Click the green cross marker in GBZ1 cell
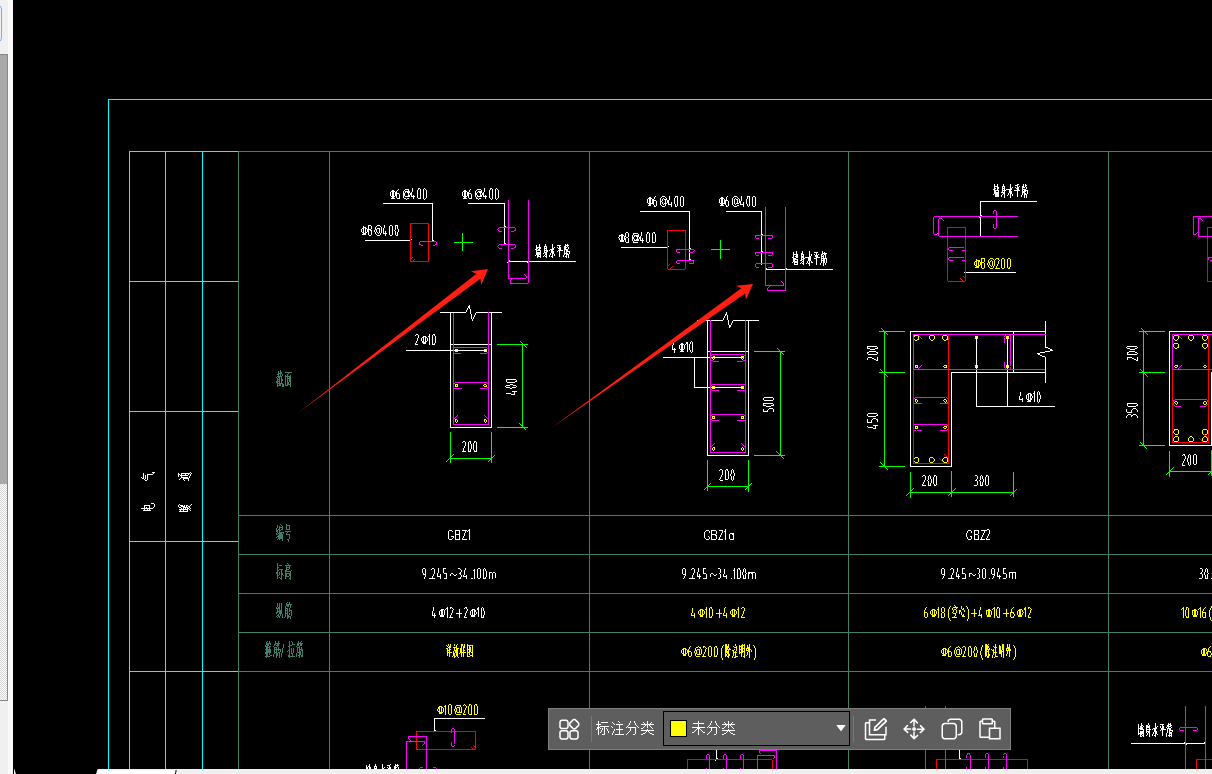Viewport: 1212px width, 774px height. [x=463, y=242]
